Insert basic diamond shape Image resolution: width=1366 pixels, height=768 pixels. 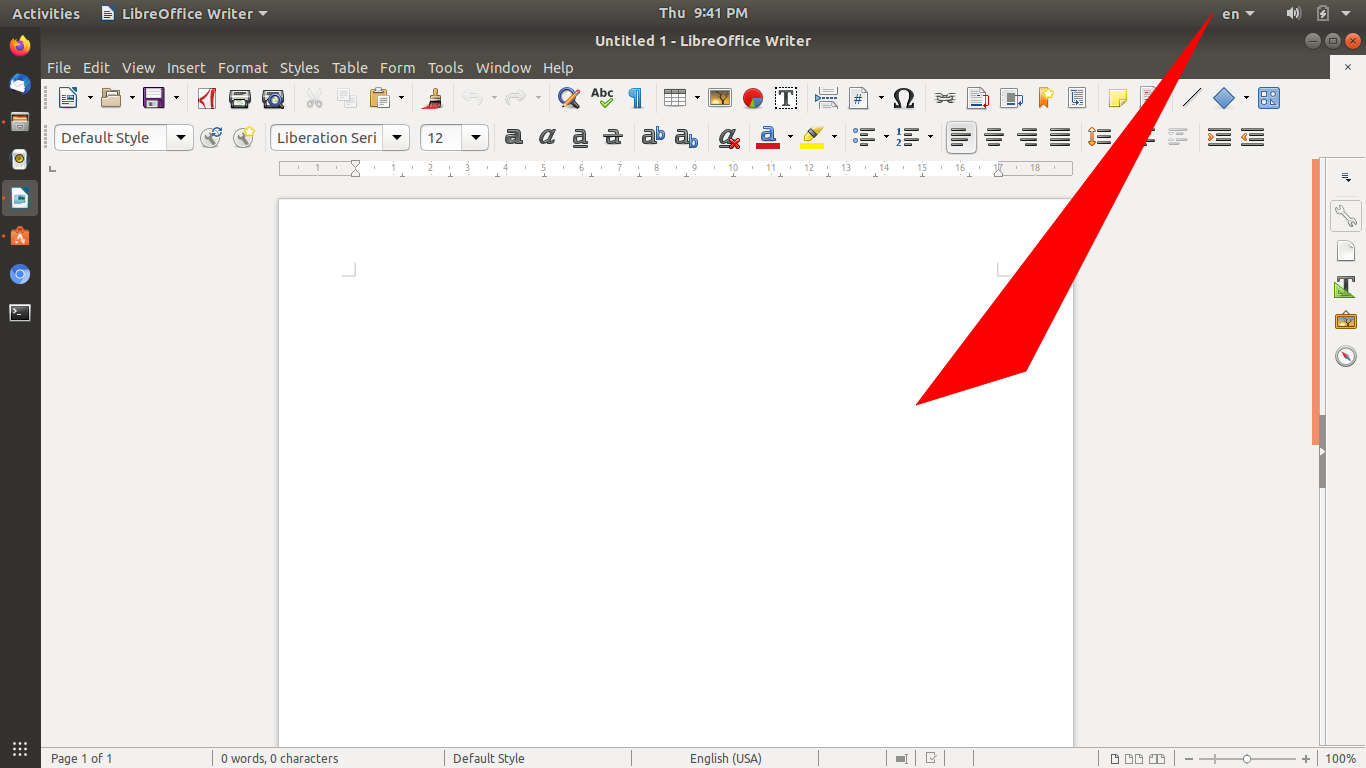1224,98
